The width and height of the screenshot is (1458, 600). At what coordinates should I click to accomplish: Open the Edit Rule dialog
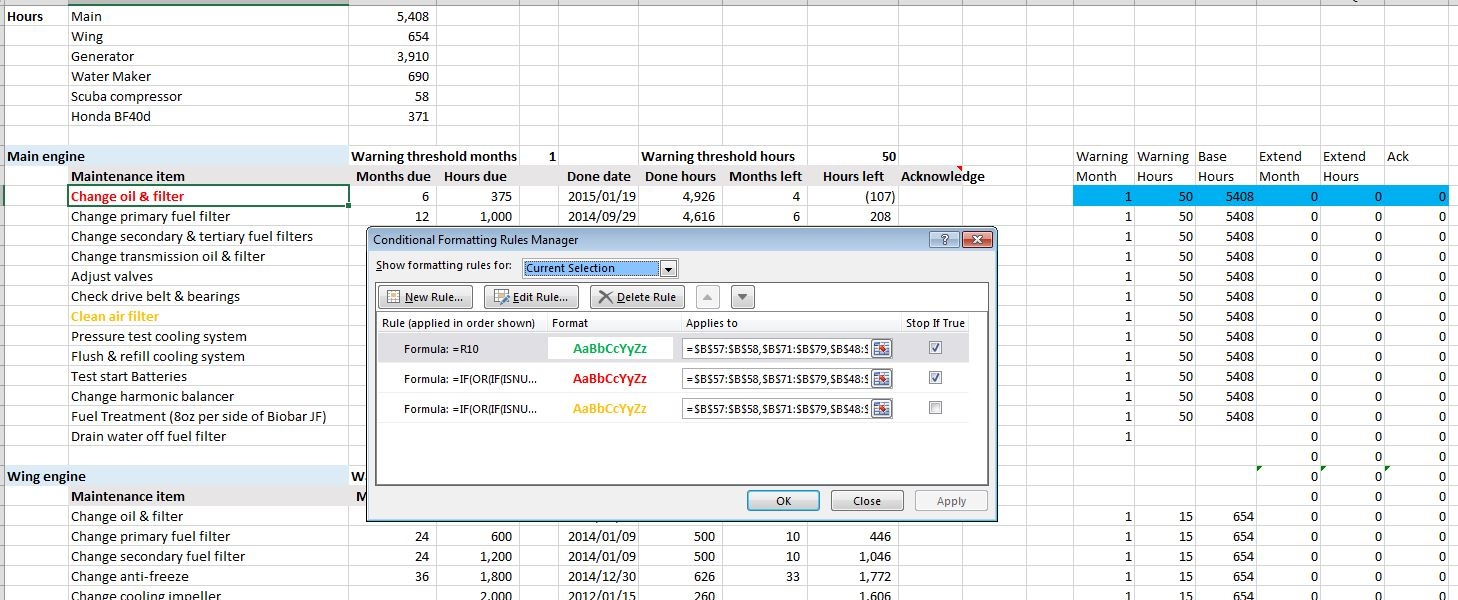pyautogui.click(x=531, y=297)
